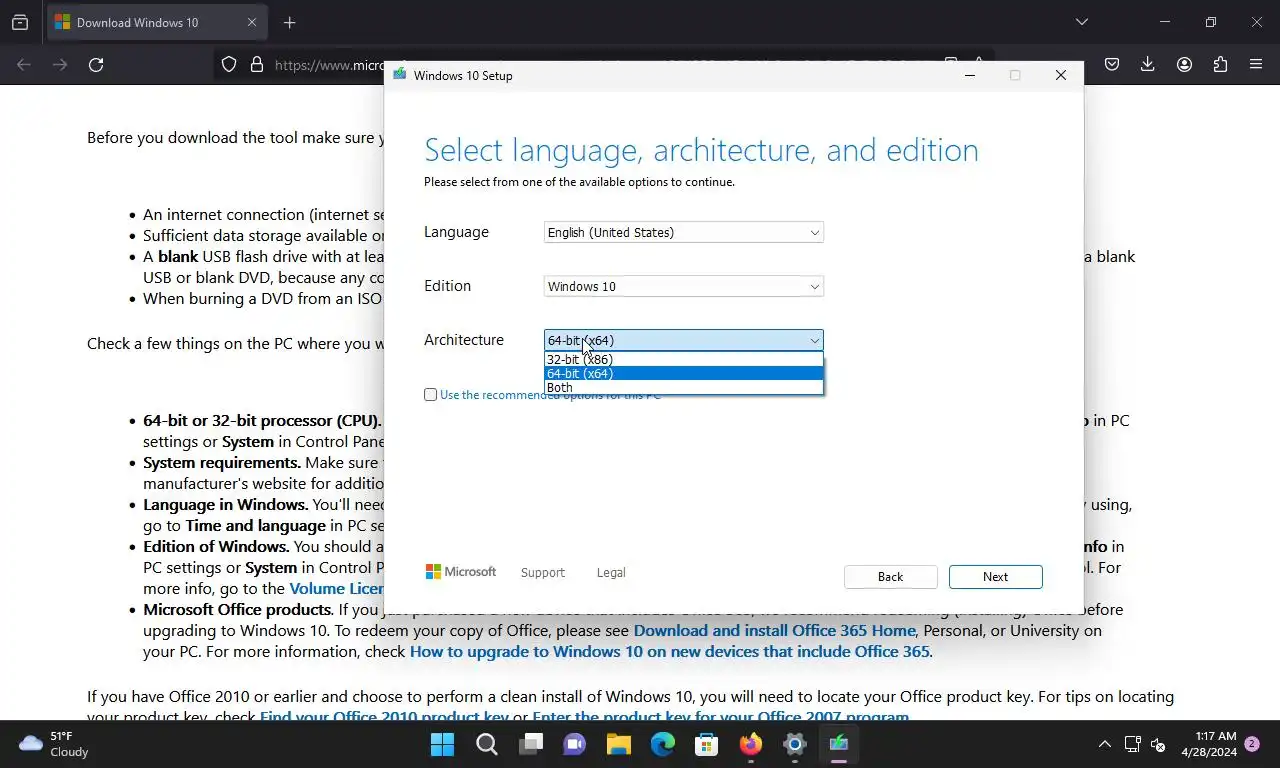Open taskbar Search
This screenshot has width=1280, height=768.
[x=487, y=744]
